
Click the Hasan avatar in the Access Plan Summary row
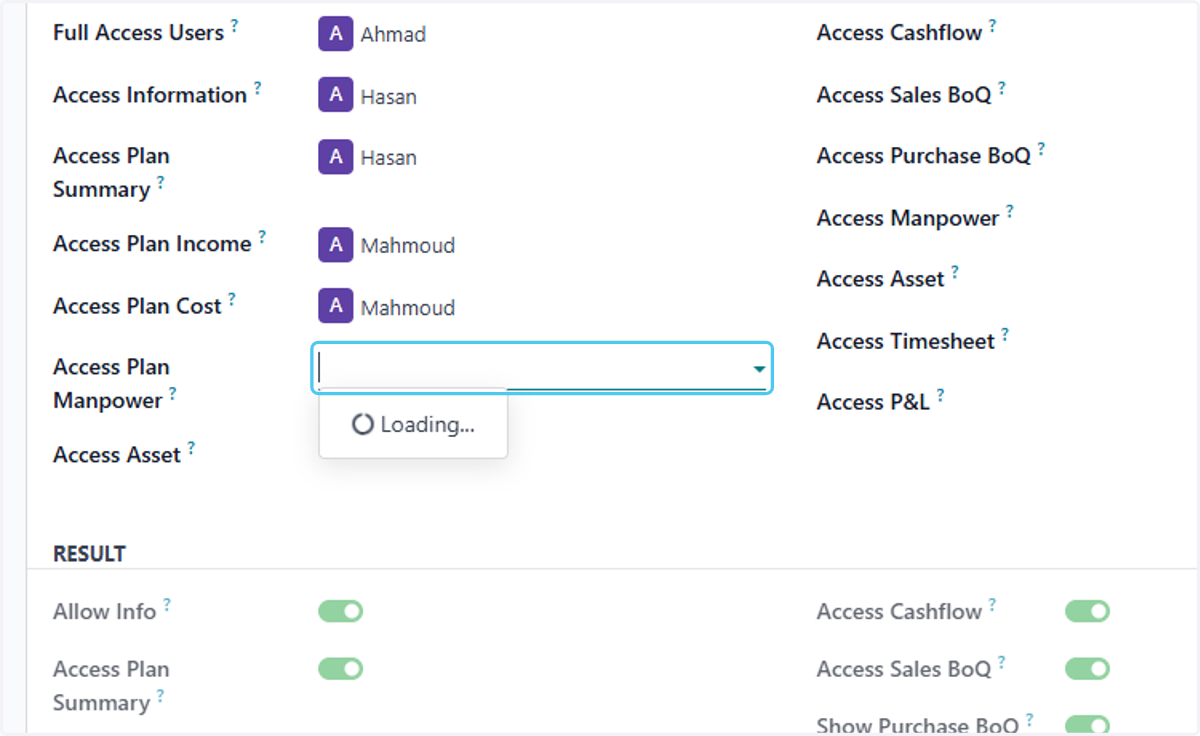coord(336,157)
